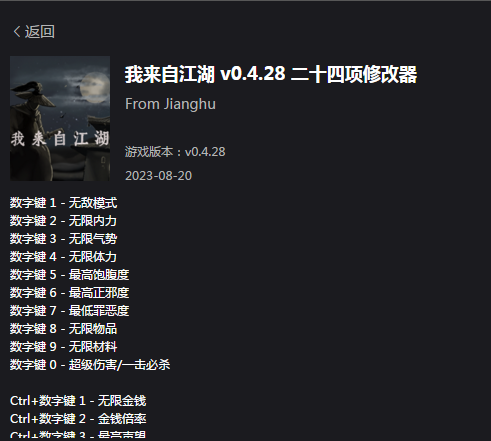The width and height of the screenshot is (491, 441).
Task: Select 数字键 0 超级伤害/一击必杀 entry
Action: pyautogui.click(x=90, y=365)
